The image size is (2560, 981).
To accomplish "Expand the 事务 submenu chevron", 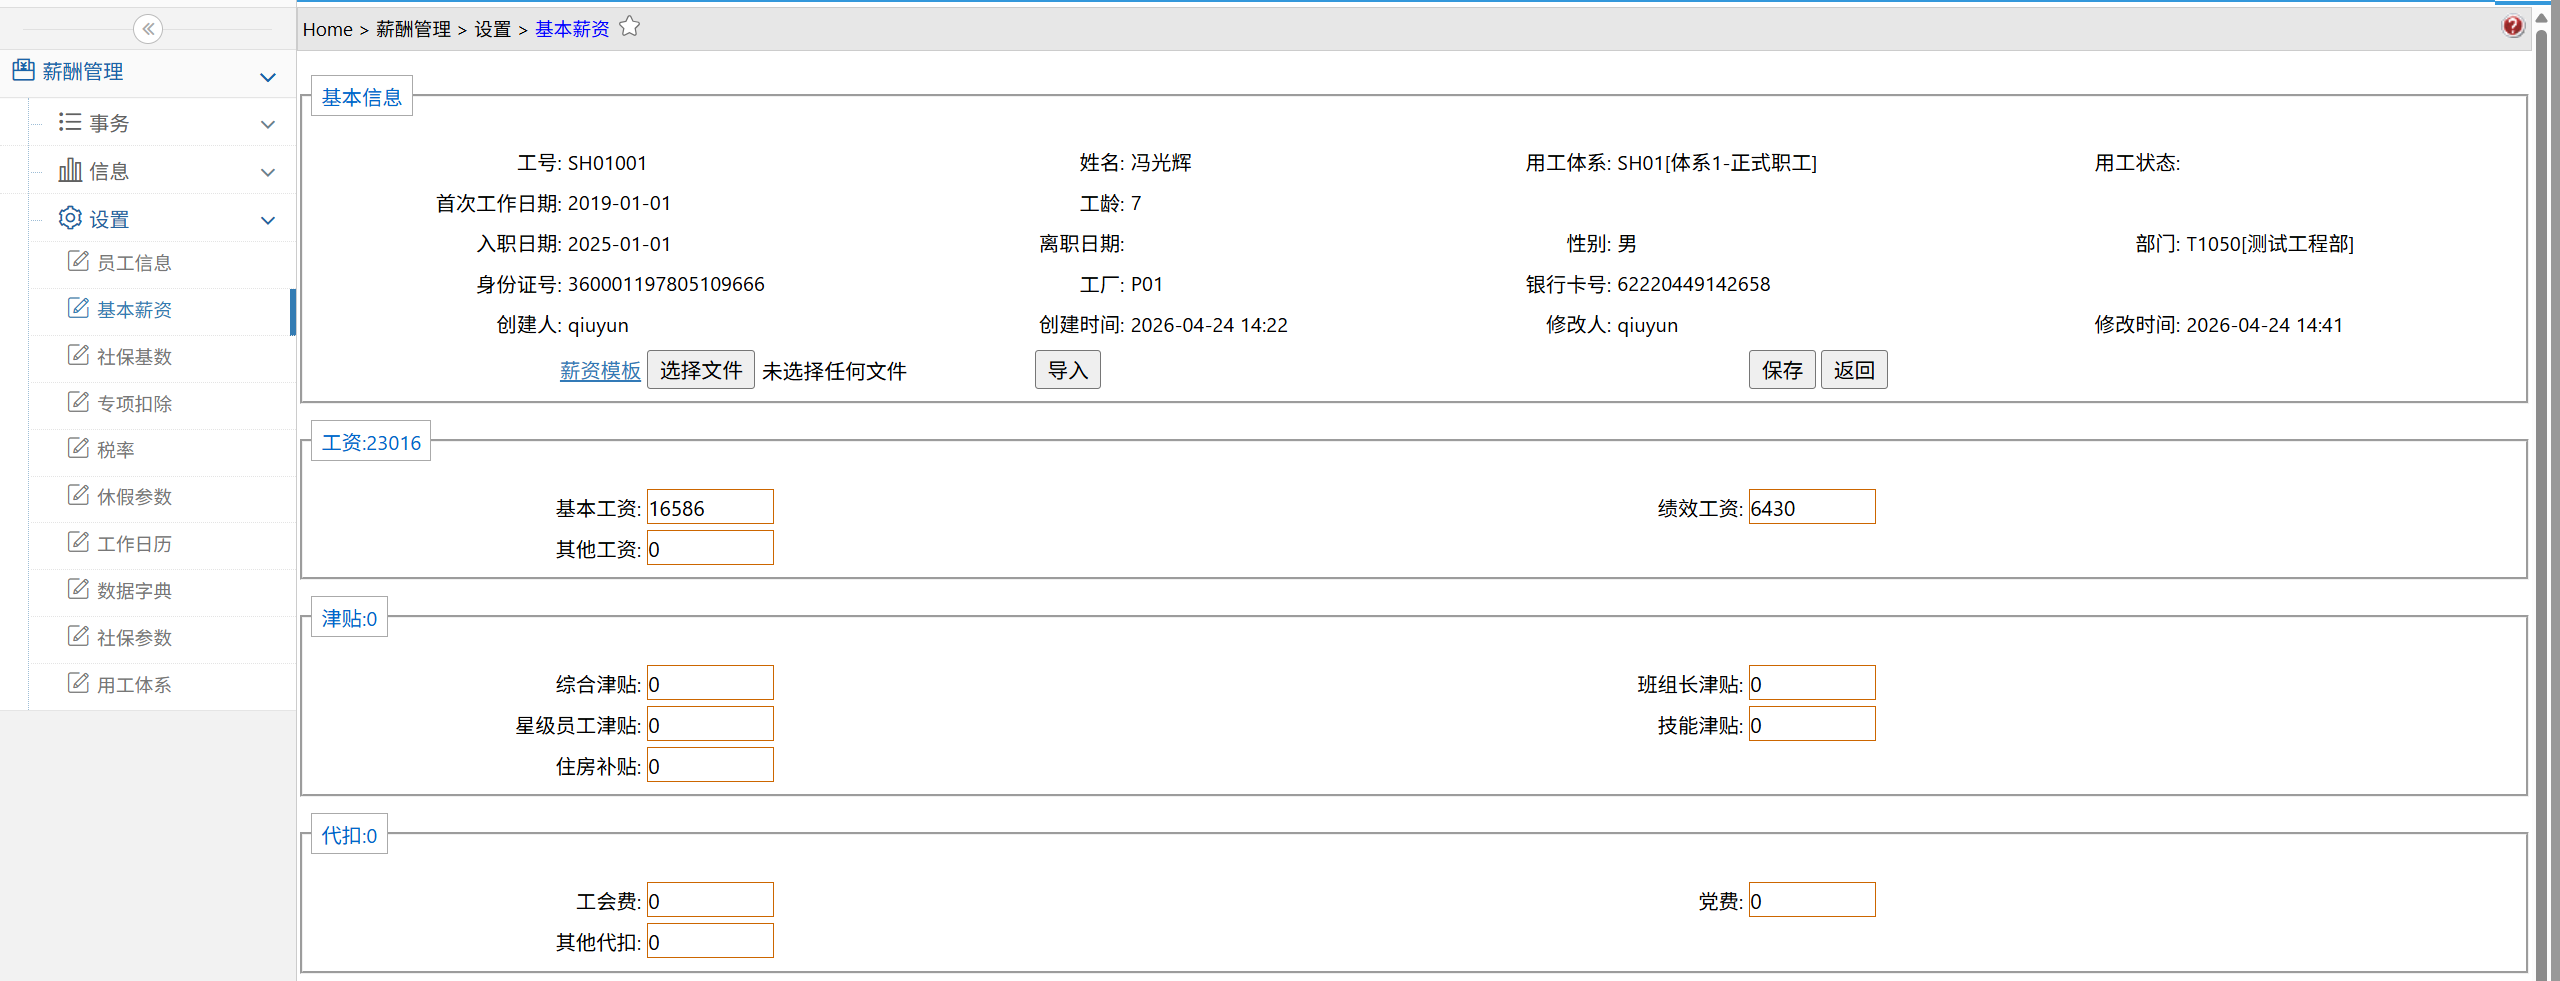I will pos(268,125).
